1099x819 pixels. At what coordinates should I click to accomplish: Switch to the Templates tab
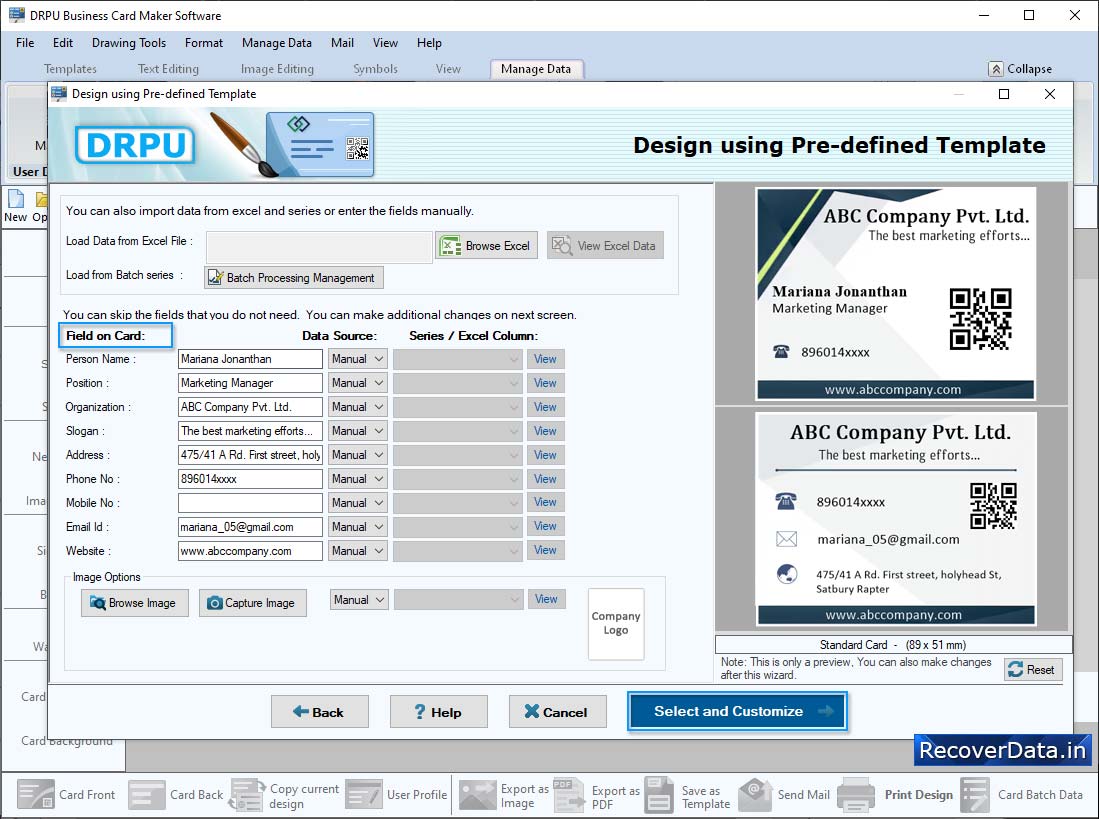tap(70, 69)
